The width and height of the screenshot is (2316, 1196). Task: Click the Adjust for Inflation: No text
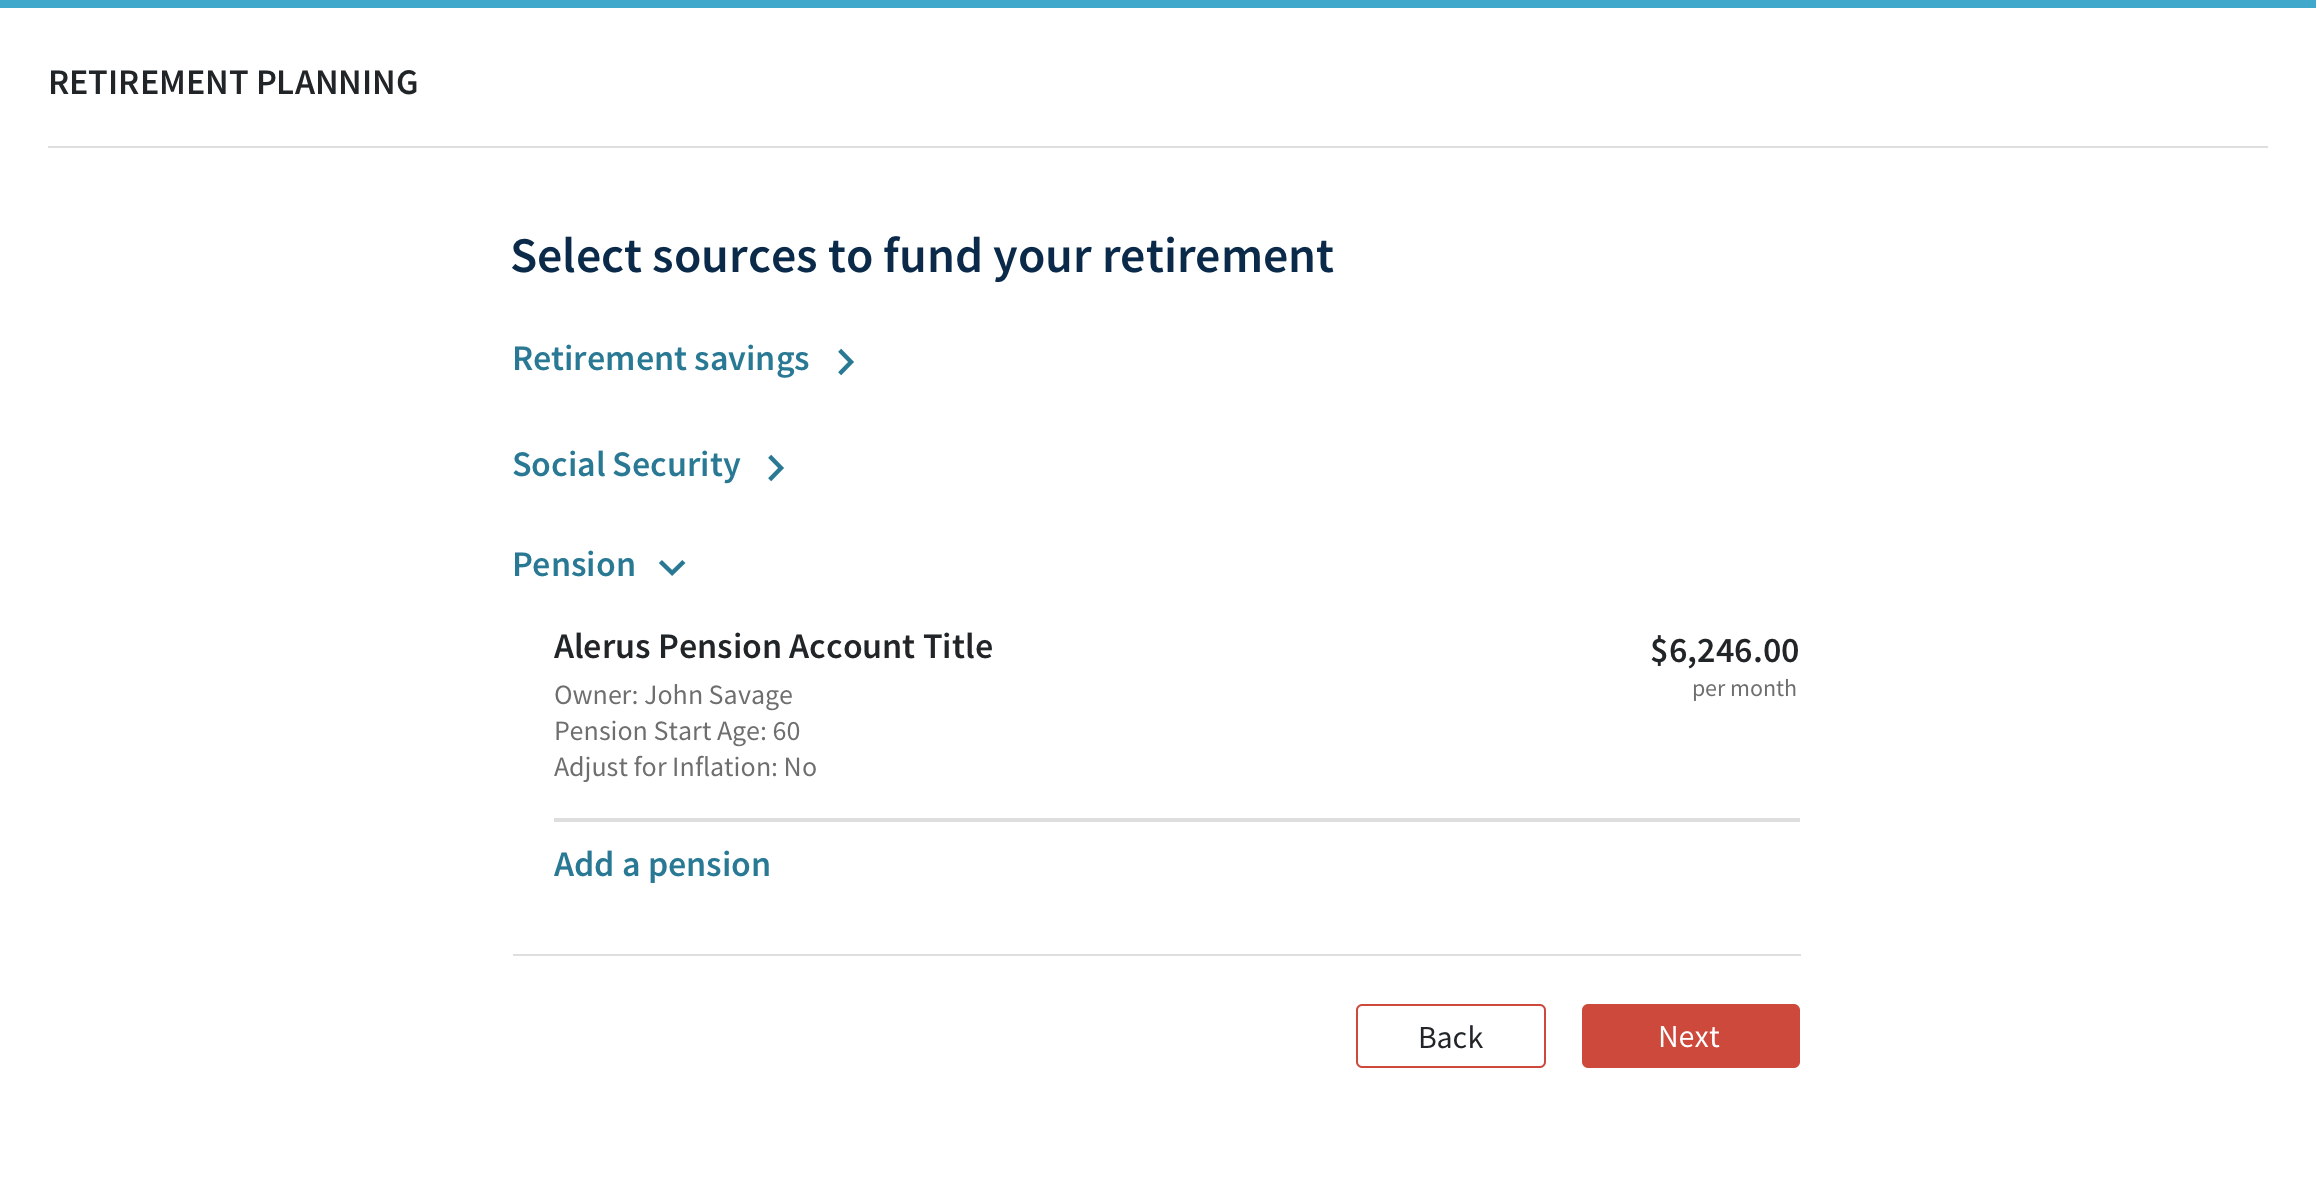[685, 767]
